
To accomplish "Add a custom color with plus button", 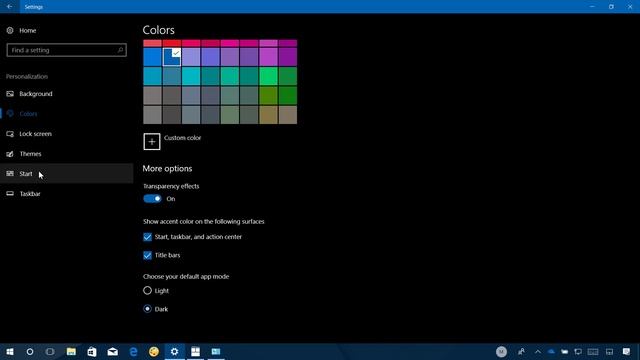I will click(x=152, y=142).
